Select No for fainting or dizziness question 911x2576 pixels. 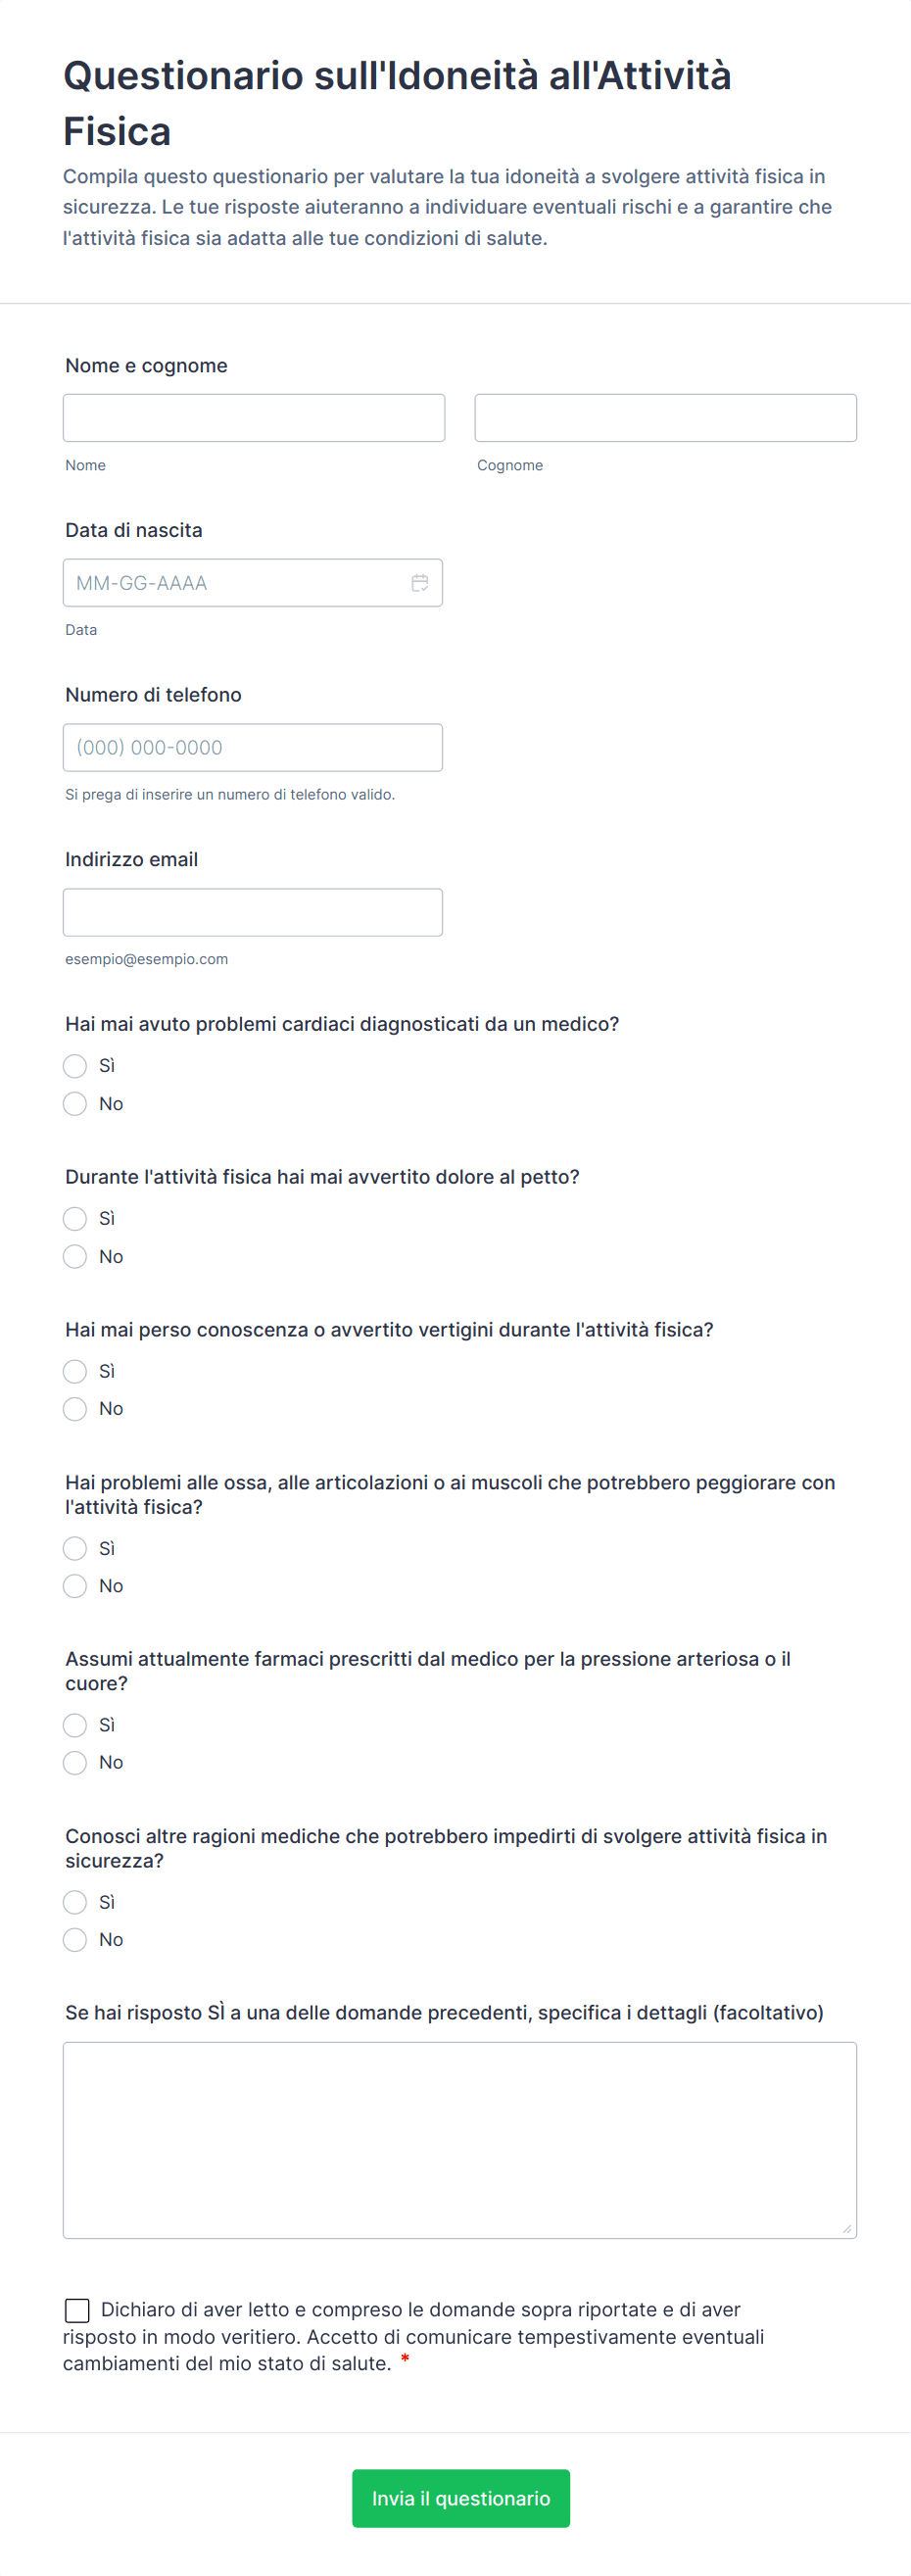pyautogui.click(x=75, y=1409)
